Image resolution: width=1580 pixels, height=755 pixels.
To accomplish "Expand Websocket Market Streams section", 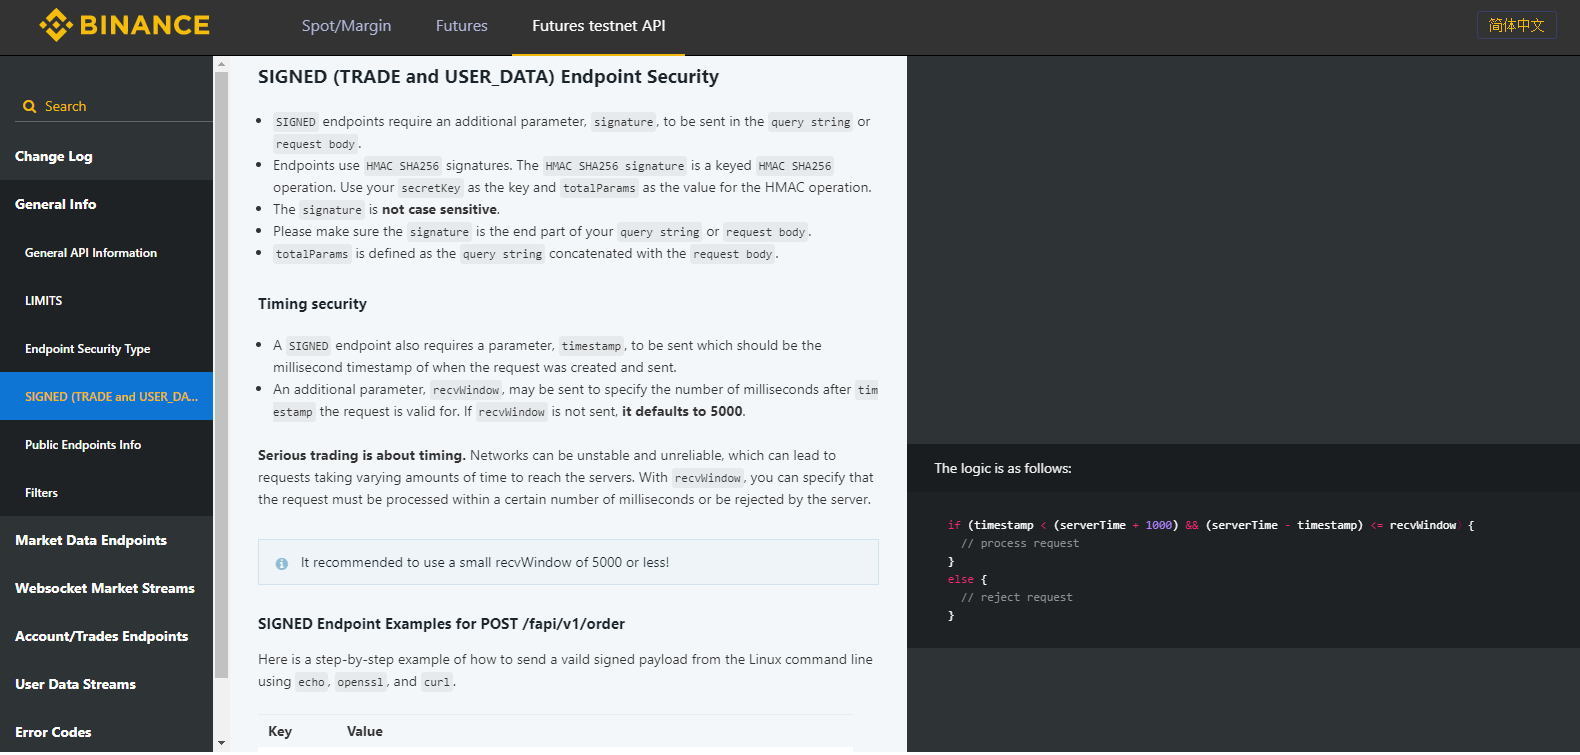I will pos(105,588).
